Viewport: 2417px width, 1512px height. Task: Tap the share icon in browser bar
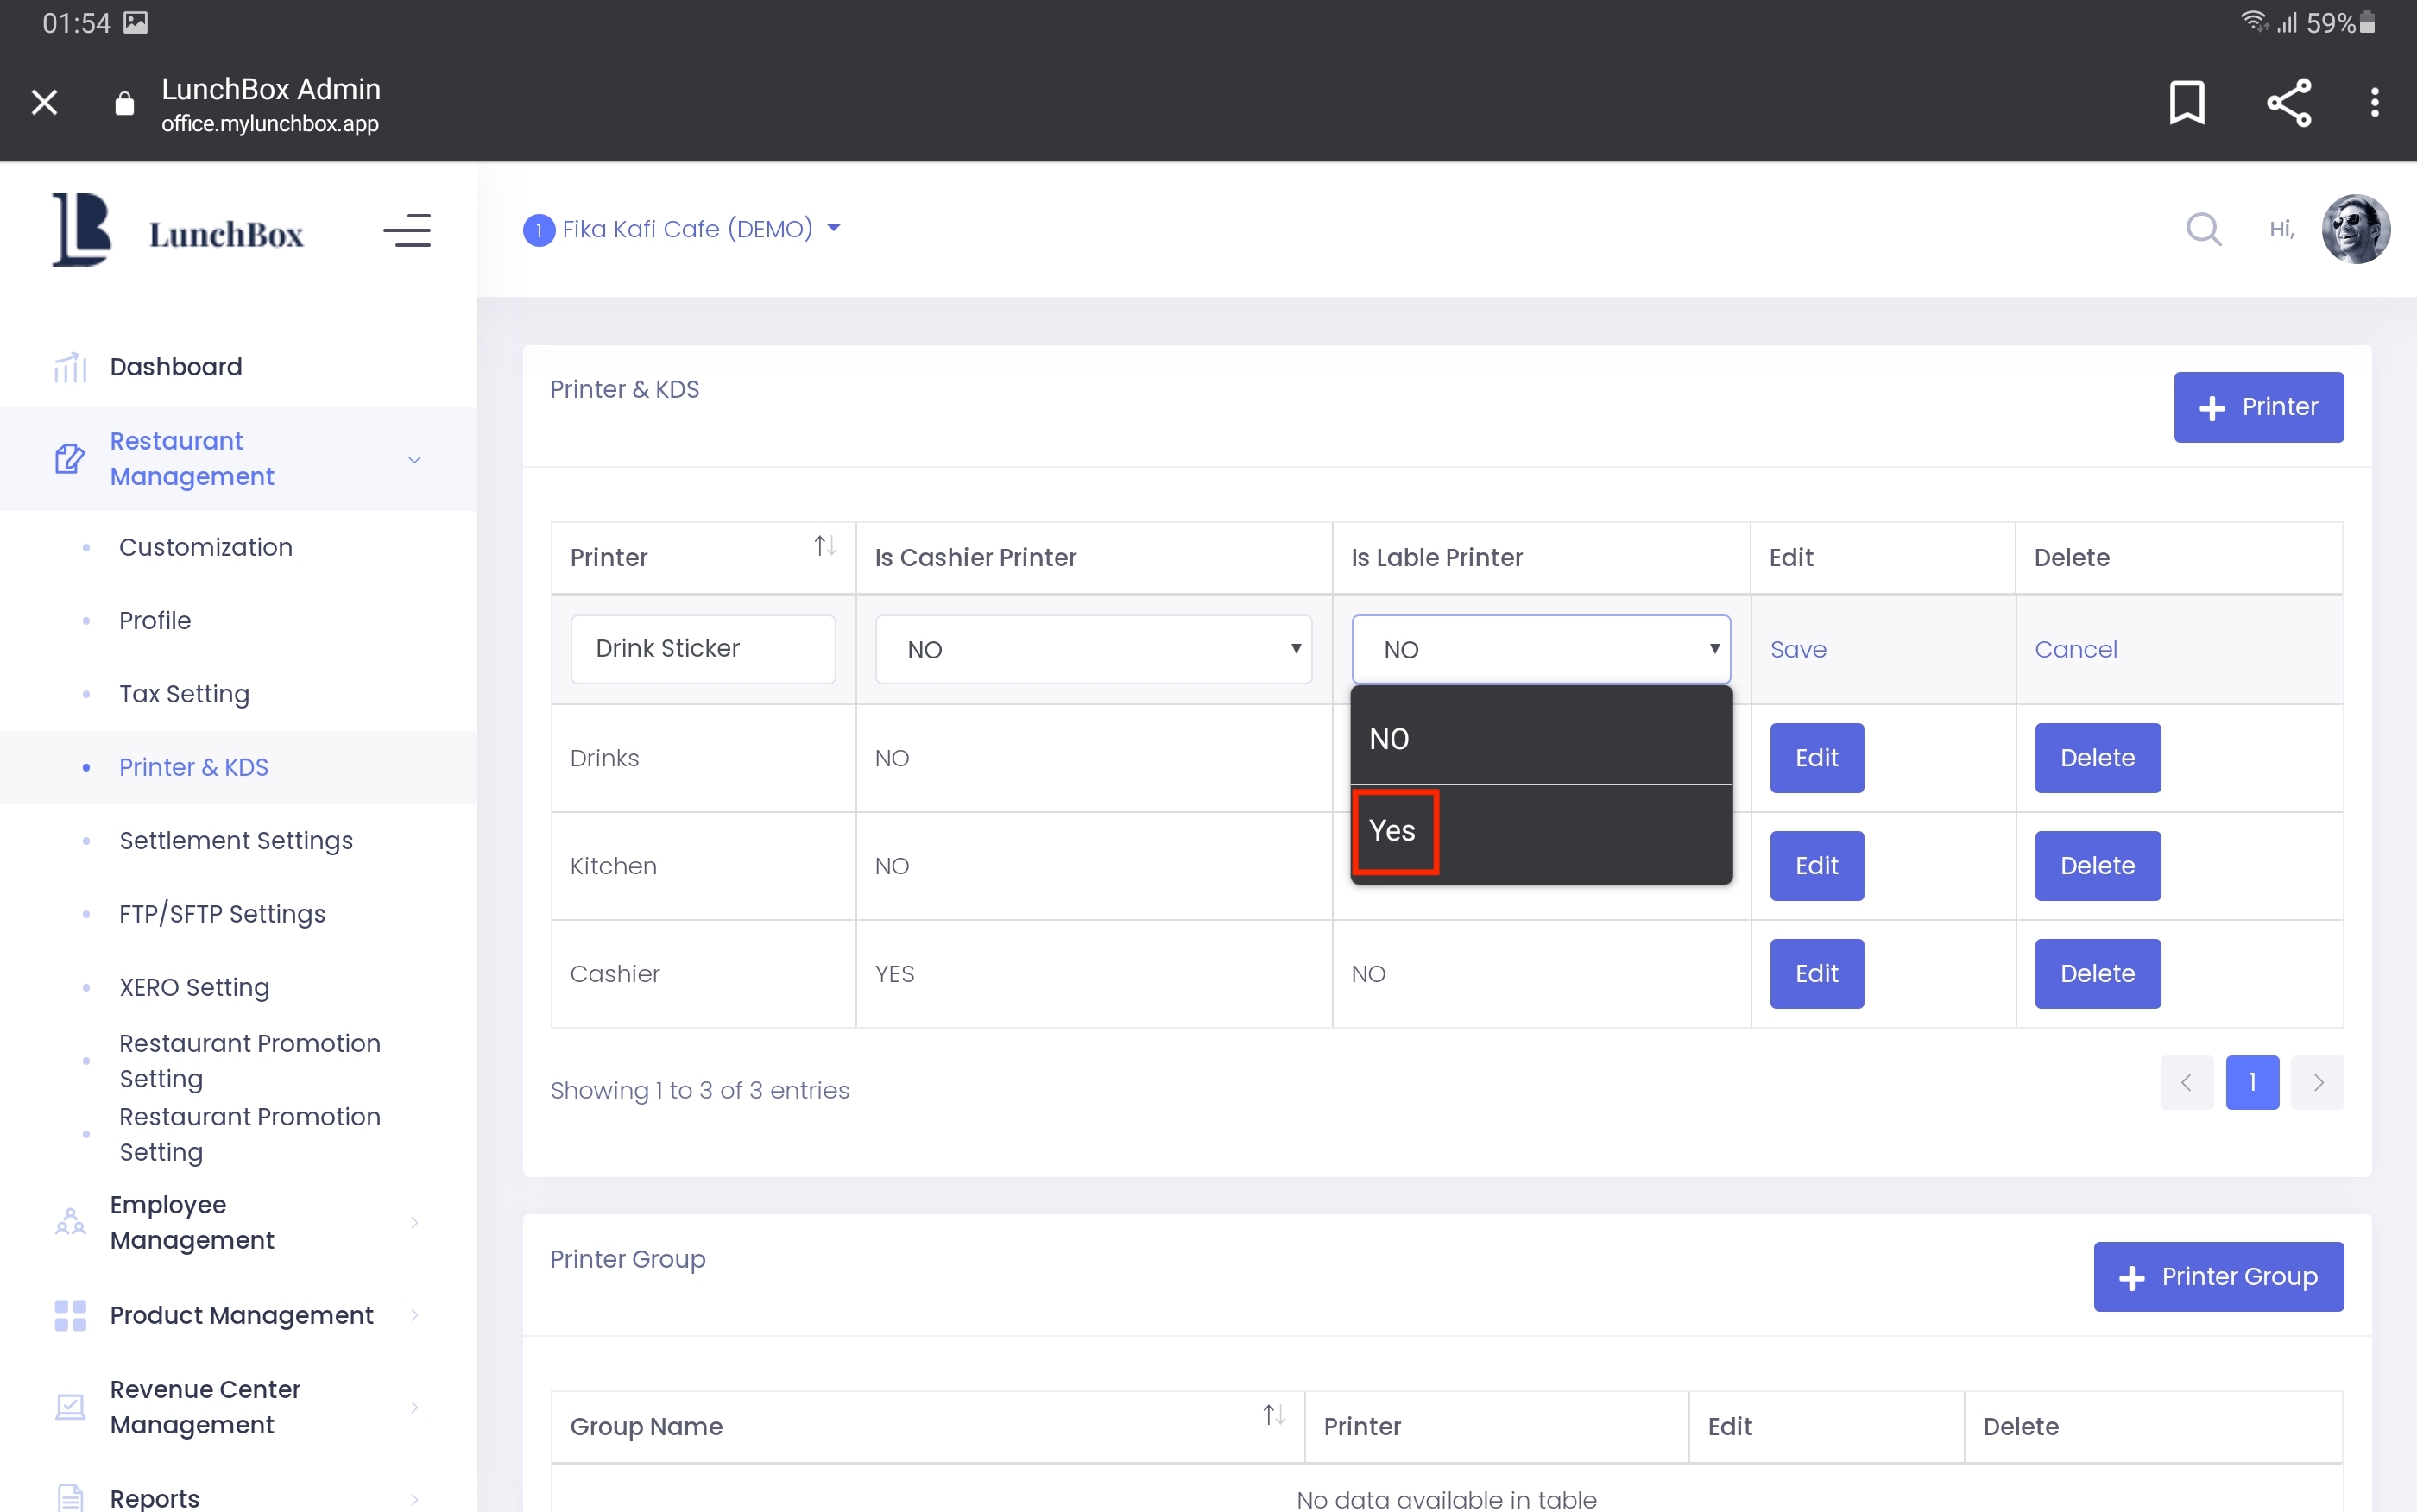pyautogui.click(x=2288, y=102)
